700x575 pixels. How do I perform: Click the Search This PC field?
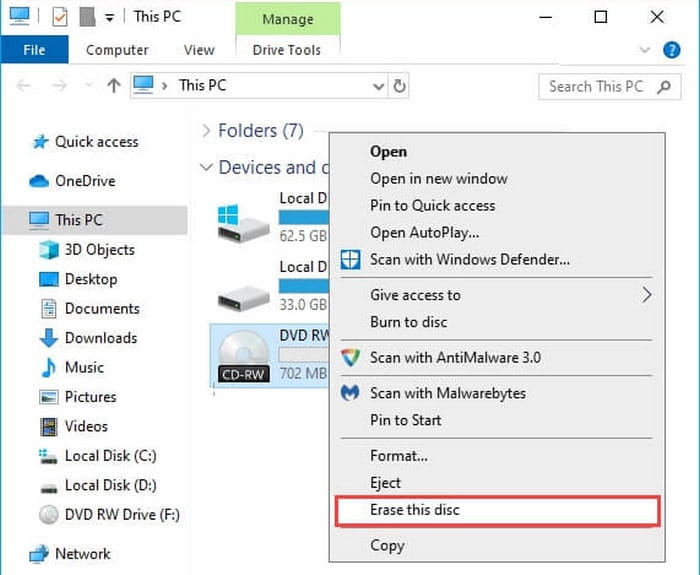click(596, 86)
